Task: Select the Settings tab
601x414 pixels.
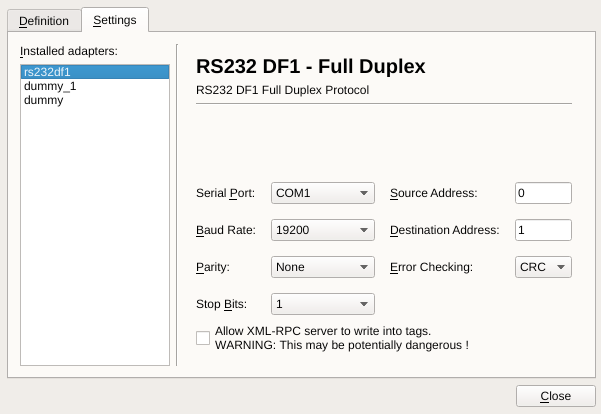Action: pyautogui.click(x=114, y=20)
